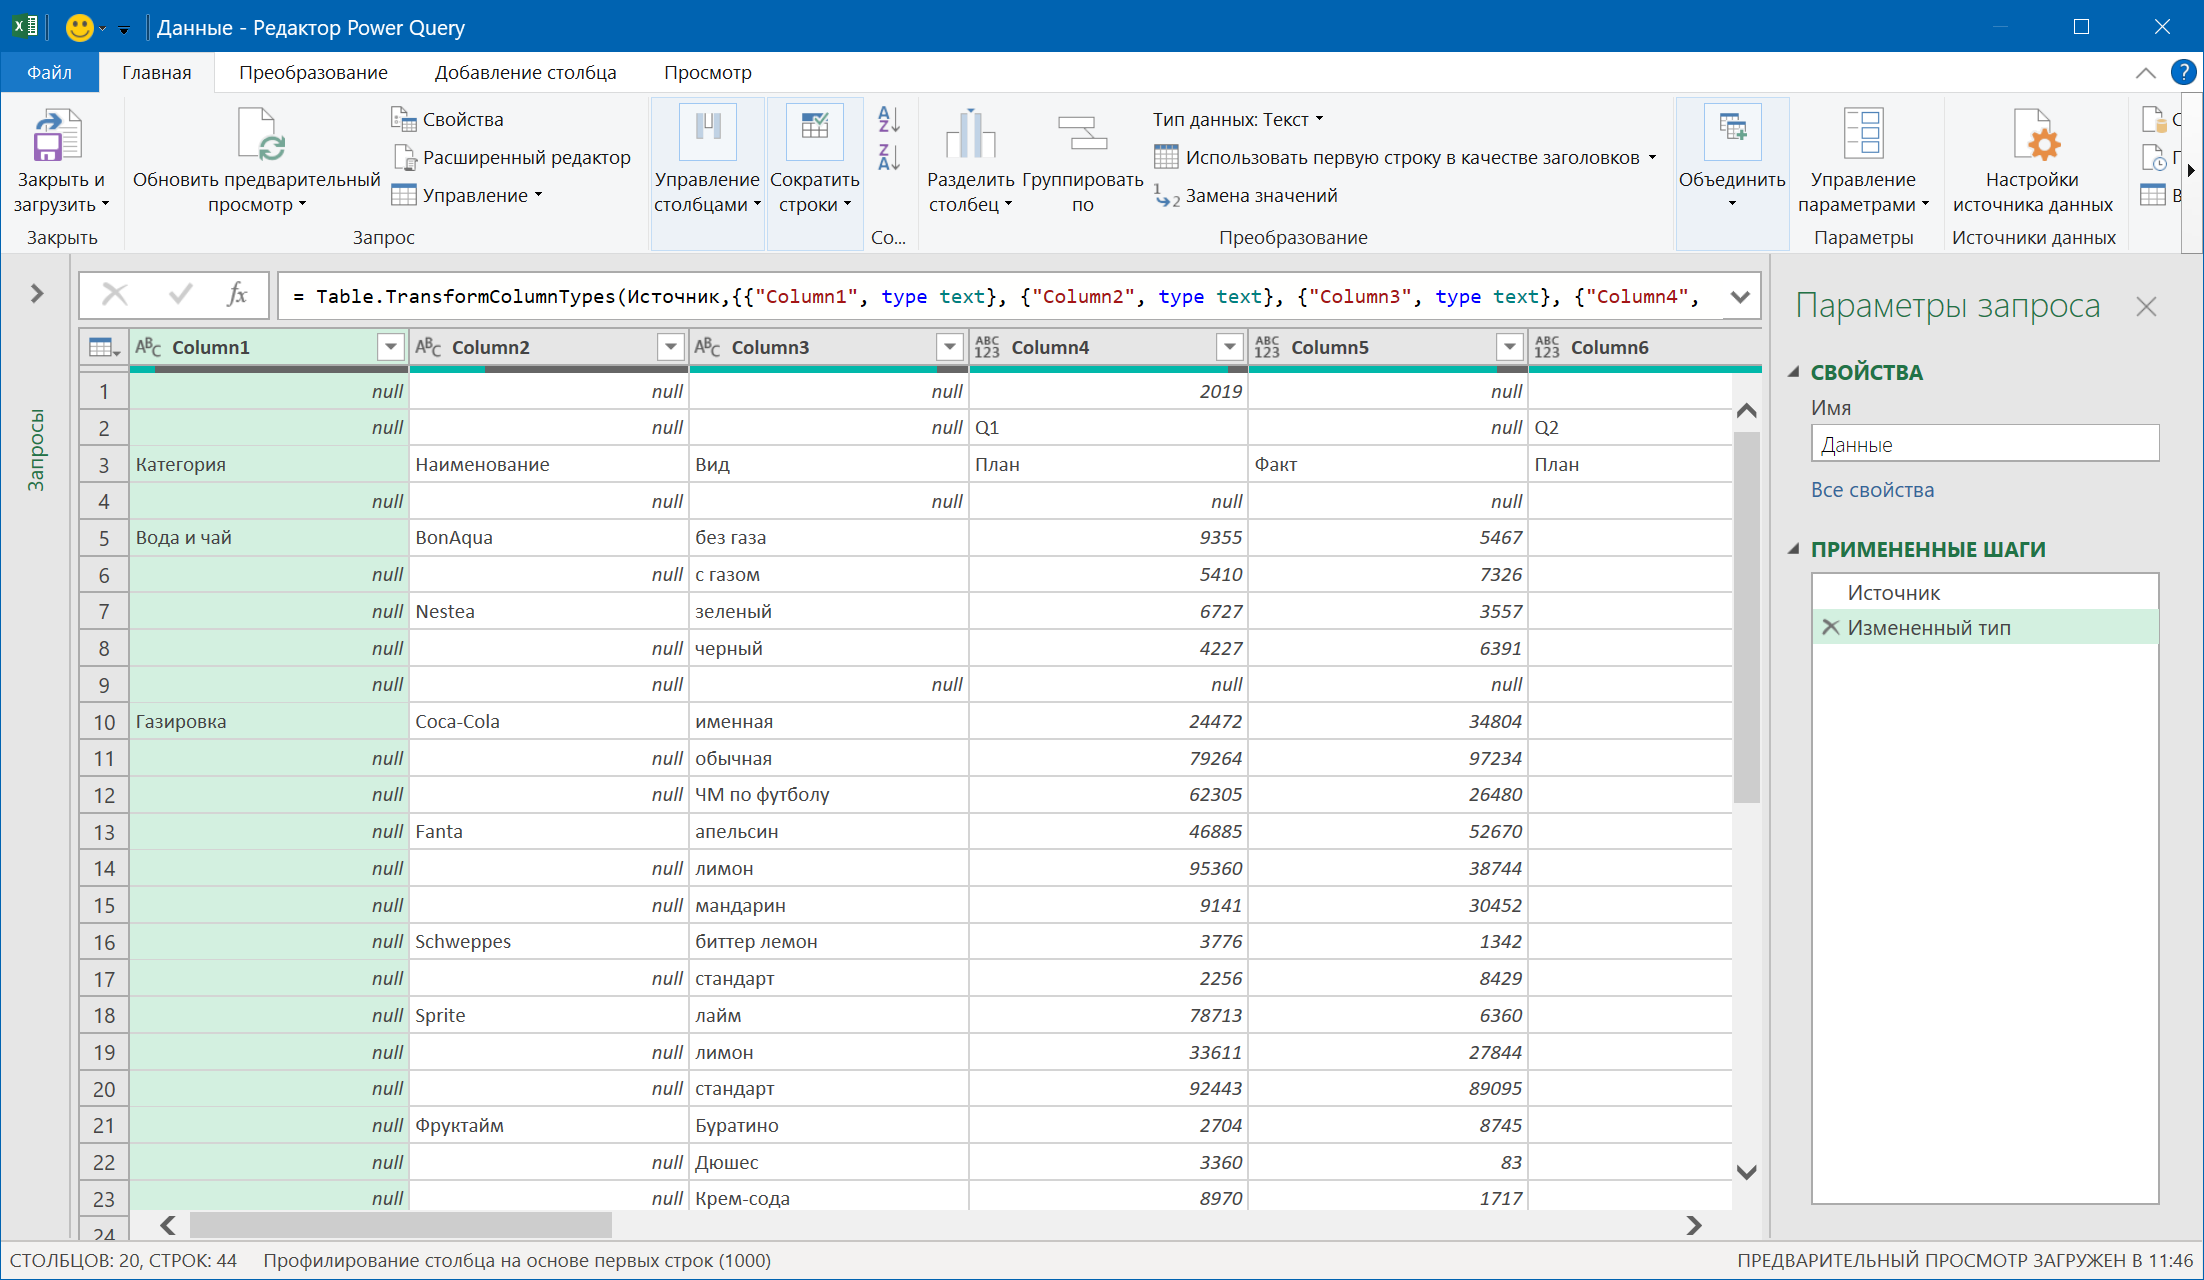This screenshot has width=2204, height=1280.
Task: Select the Измененный тип applied step
Action: coord(1984,627)
